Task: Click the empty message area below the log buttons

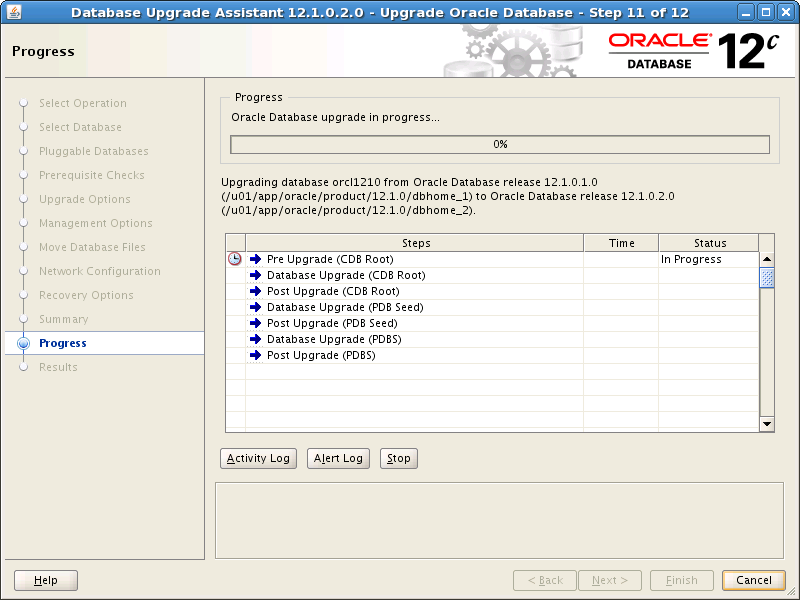Action: (499, 520)
